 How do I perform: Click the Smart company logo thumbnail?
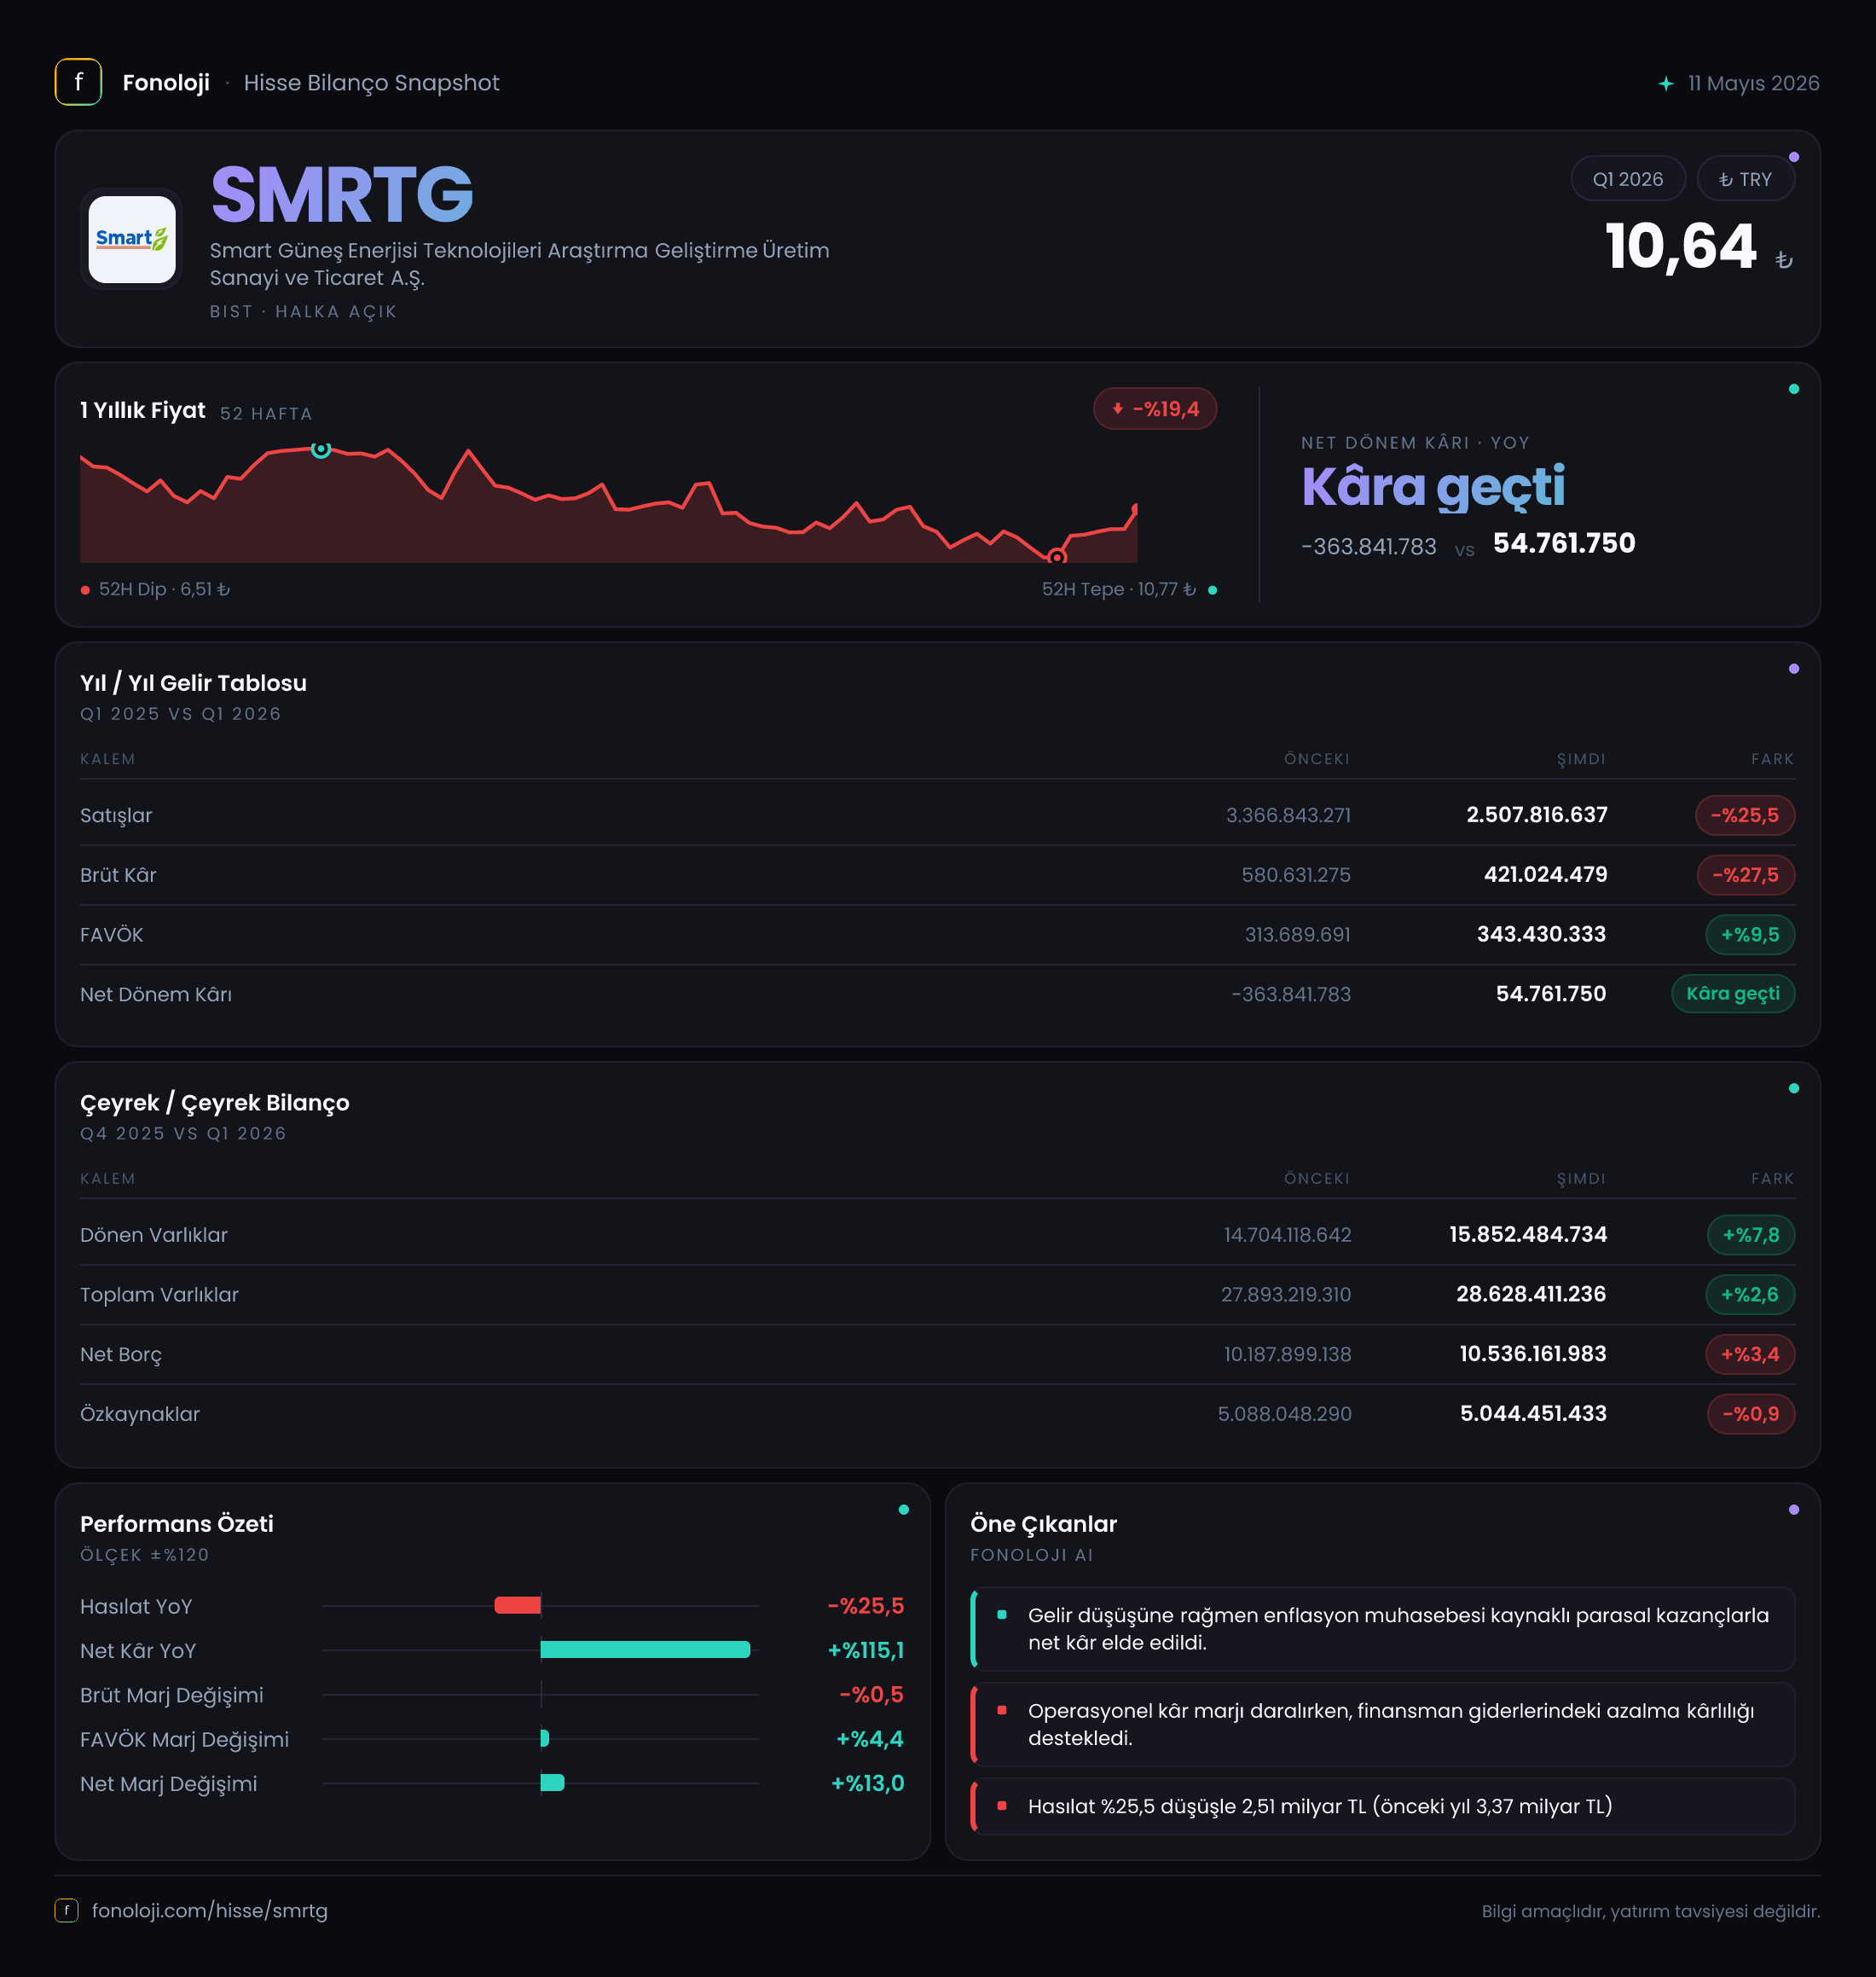click(132, 239)
